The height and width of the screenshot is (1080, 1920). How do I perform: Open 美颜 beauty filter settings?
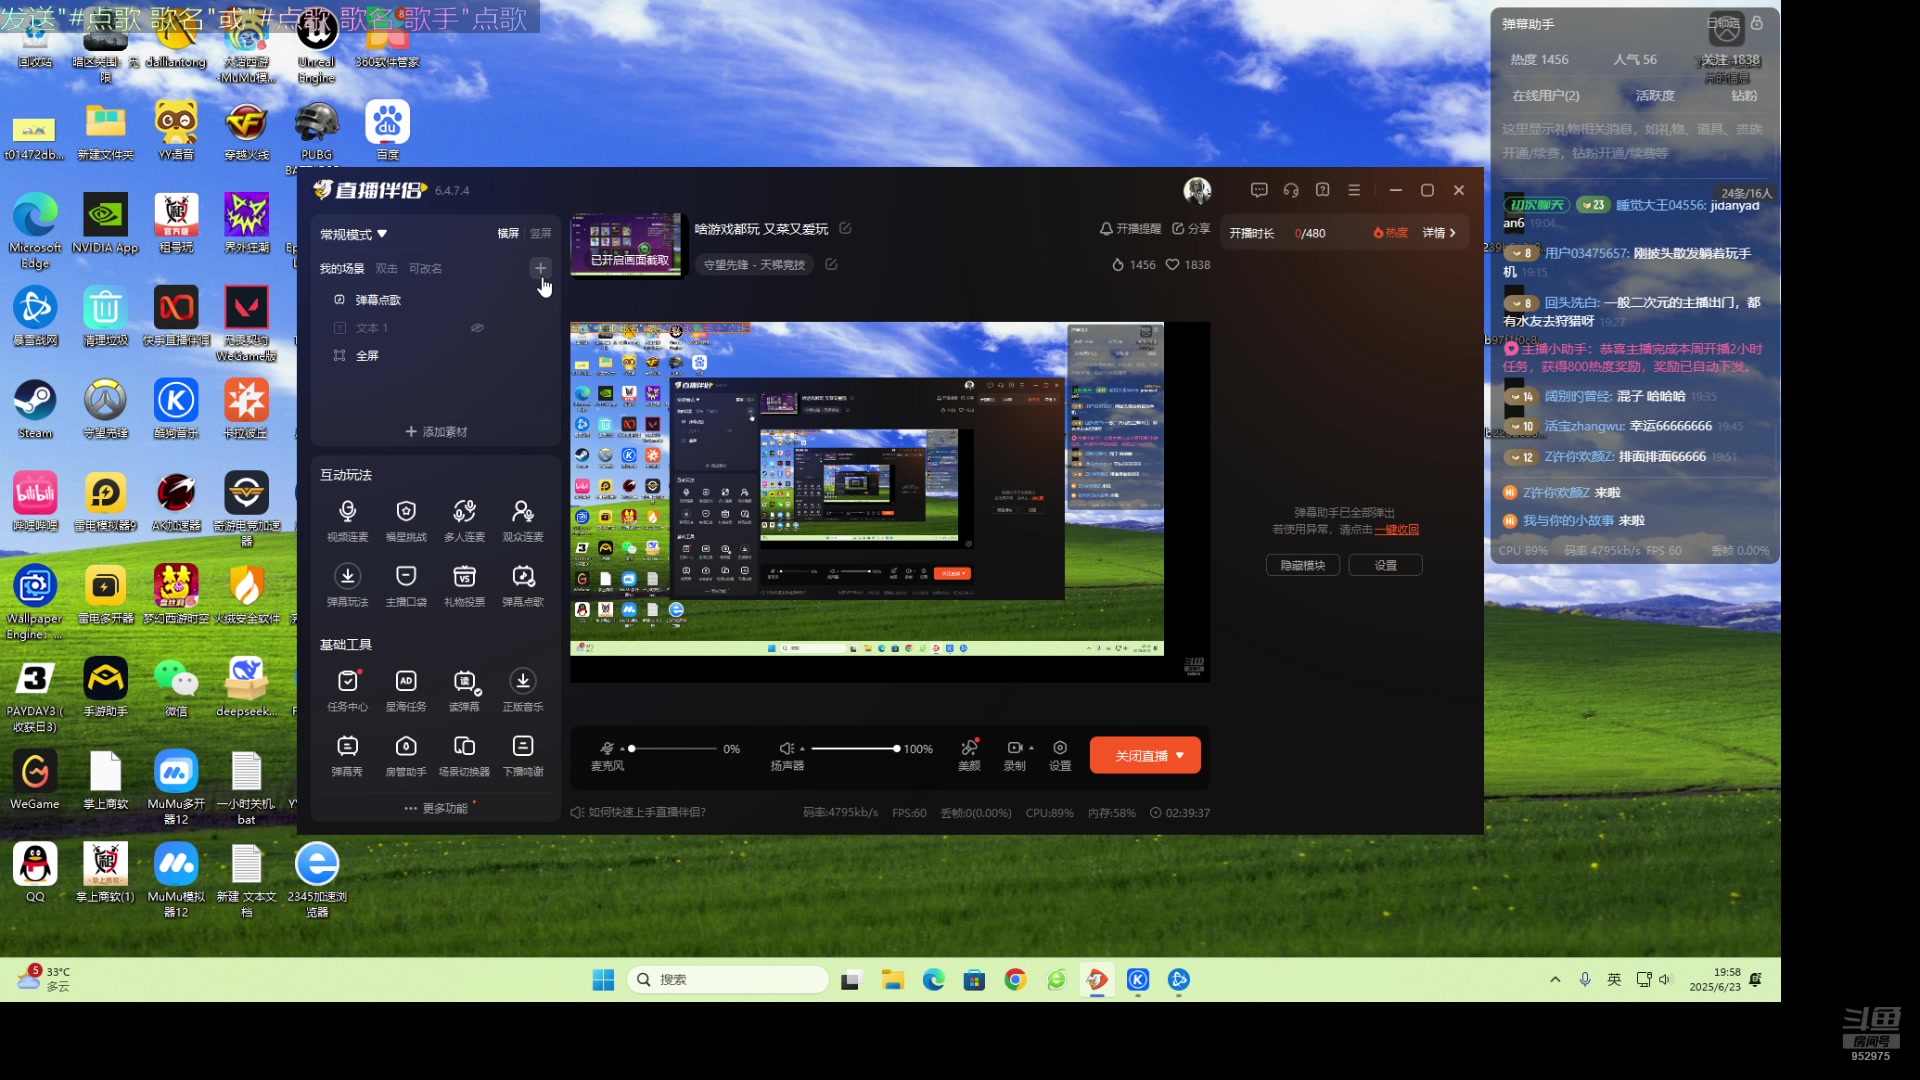[969, 755]
